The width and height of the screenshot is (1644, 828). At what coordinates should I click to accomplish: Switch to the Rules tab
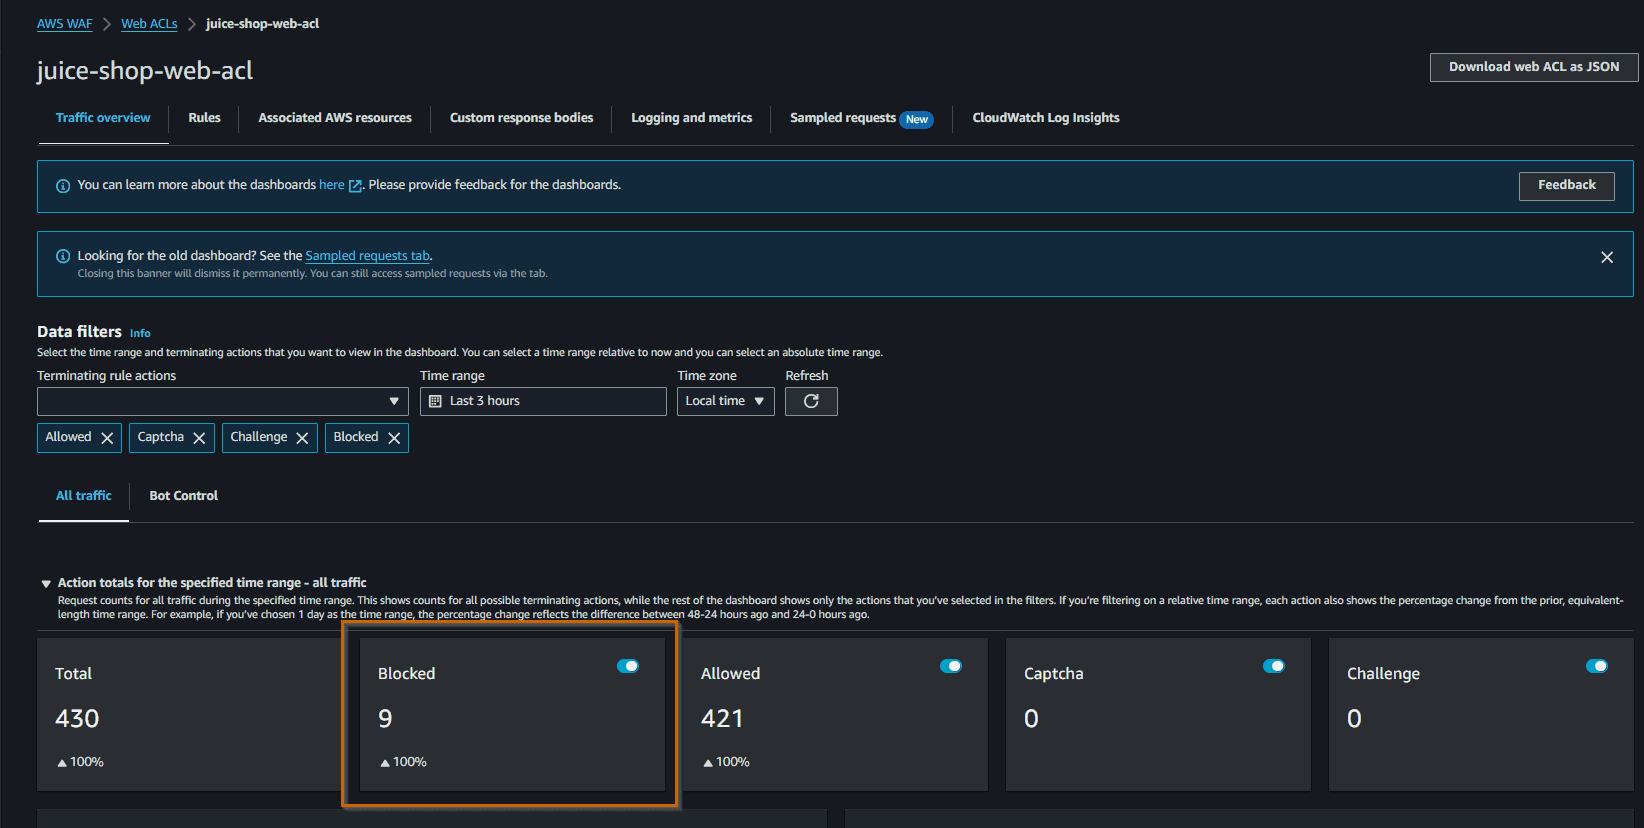(x=204, y=118)
